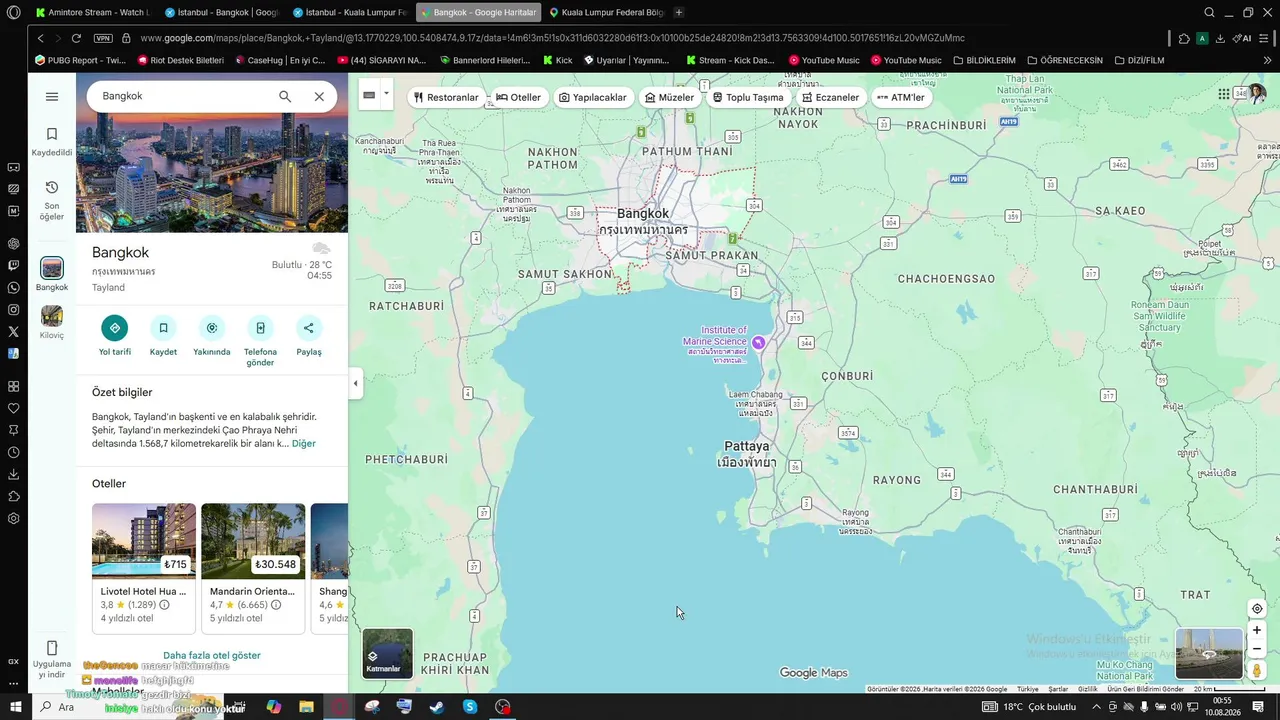Open the Google Maps hamburger menu
The image size is (1280, 720).
click(x=52, y=97)
